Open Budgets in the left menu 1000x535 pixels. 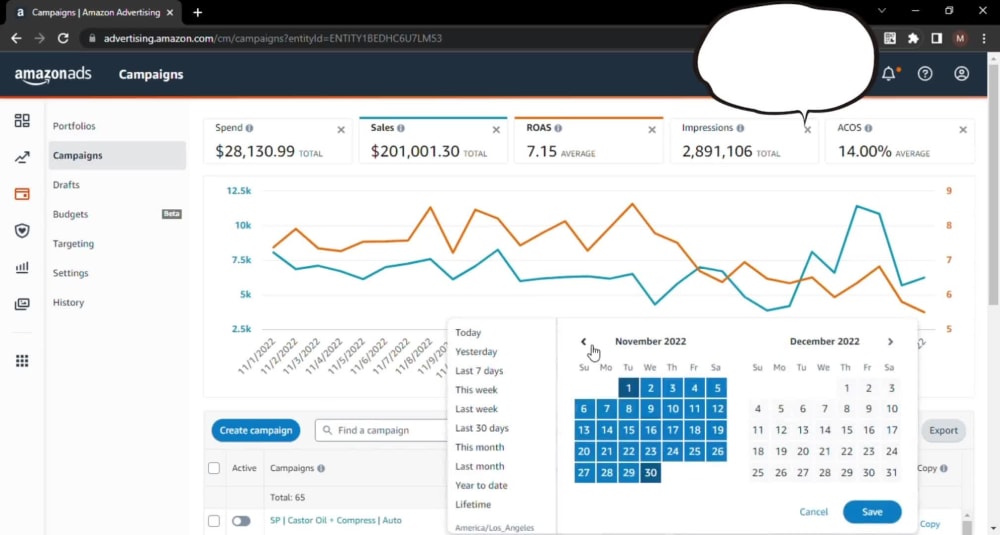(x=70, y=214)
